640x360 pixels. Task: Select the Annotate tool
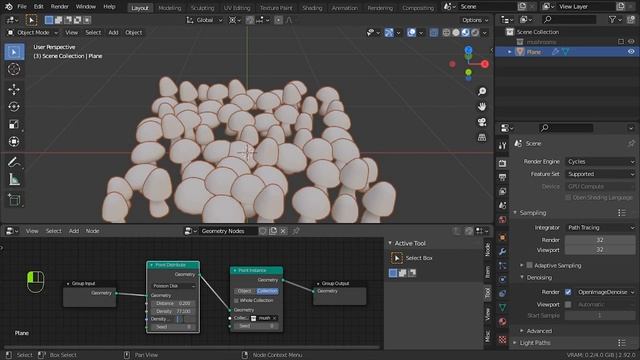[14, 162]
